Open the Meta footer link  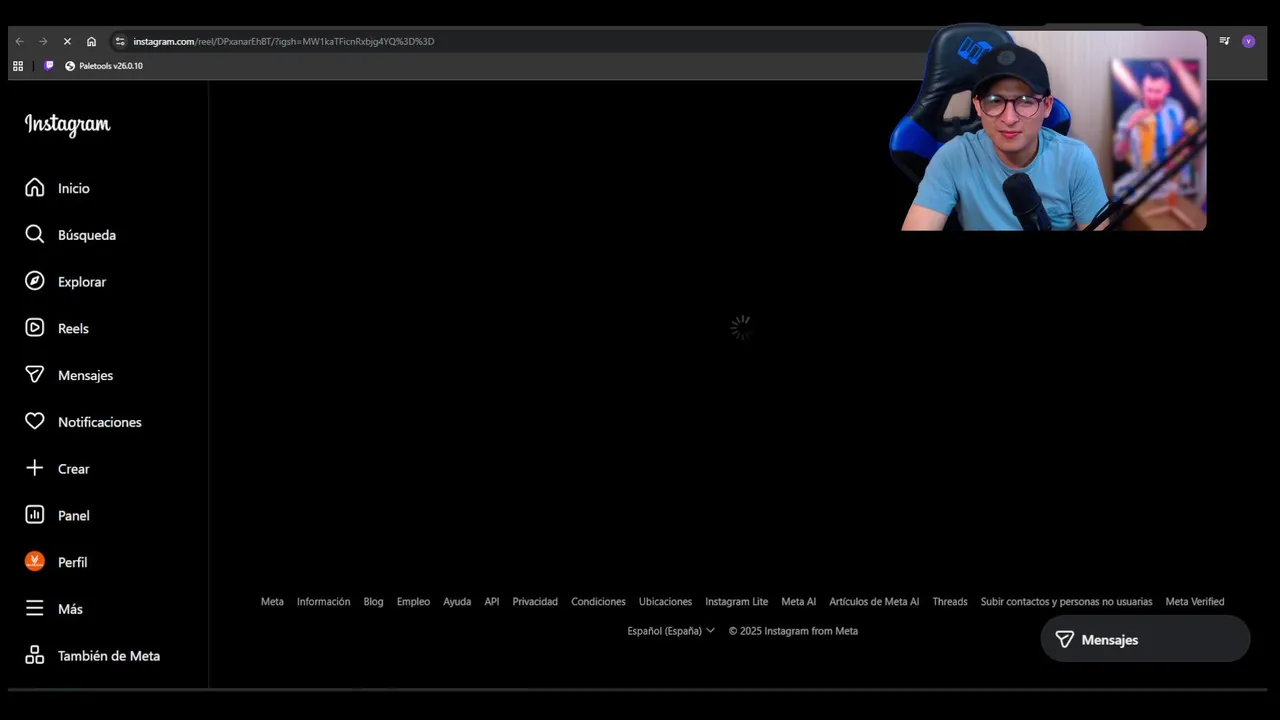(272, 602)
